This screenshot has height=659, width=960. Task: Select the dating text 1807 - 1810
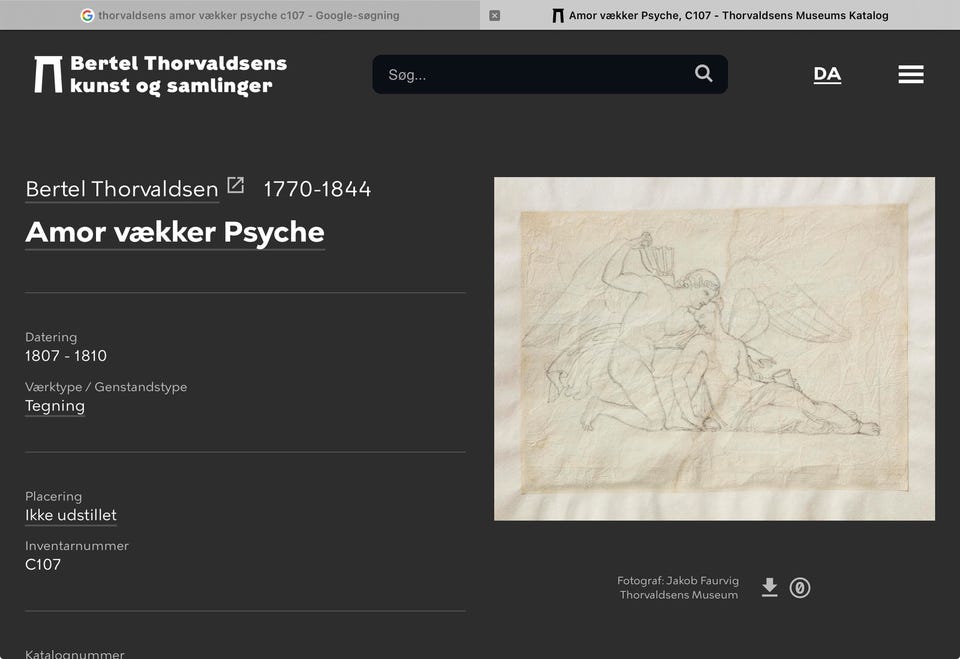click(66, 356)
